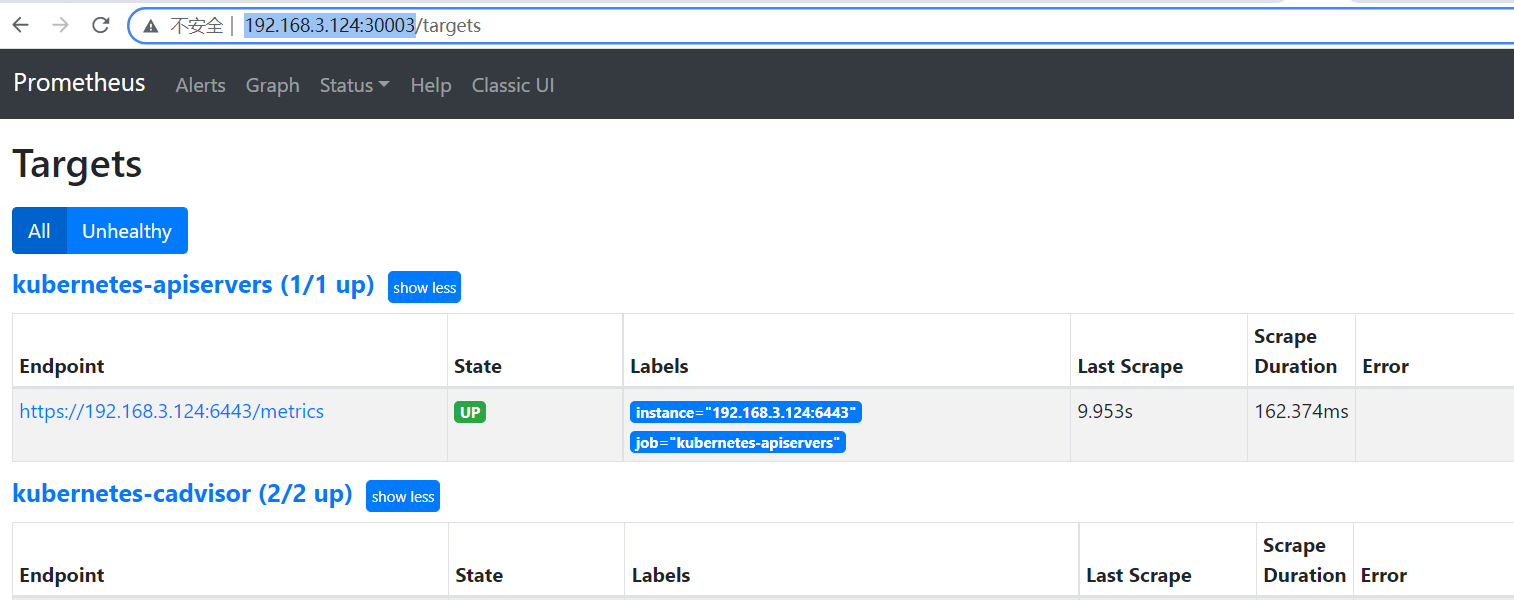The image size is (1514, 600).
Task: Click the address bar URL field
Action: click(820, 26)
